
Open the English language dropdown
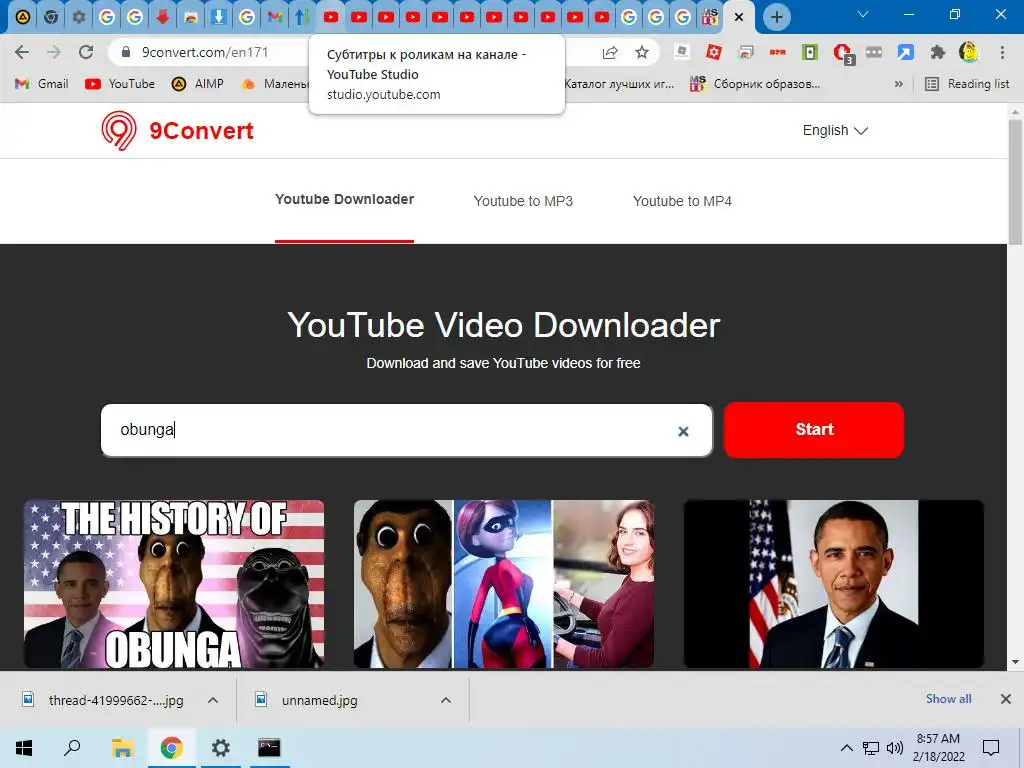click(835, 131)
